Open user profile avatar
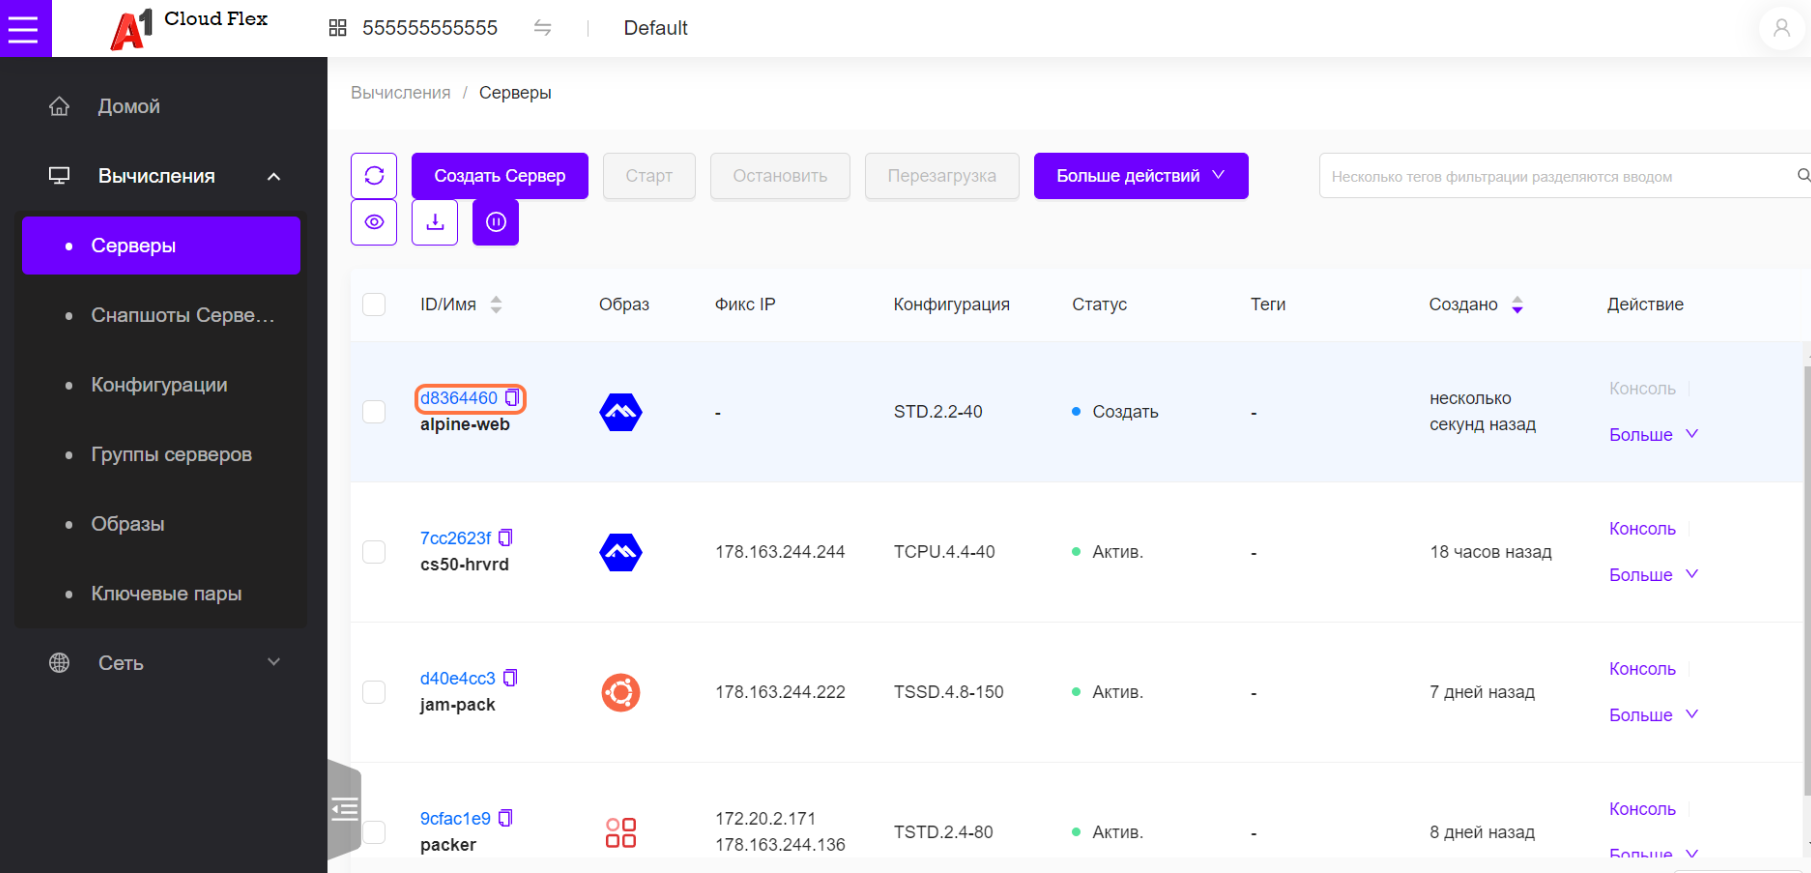The image size is (1811, 873). (x=1782, y=28)
